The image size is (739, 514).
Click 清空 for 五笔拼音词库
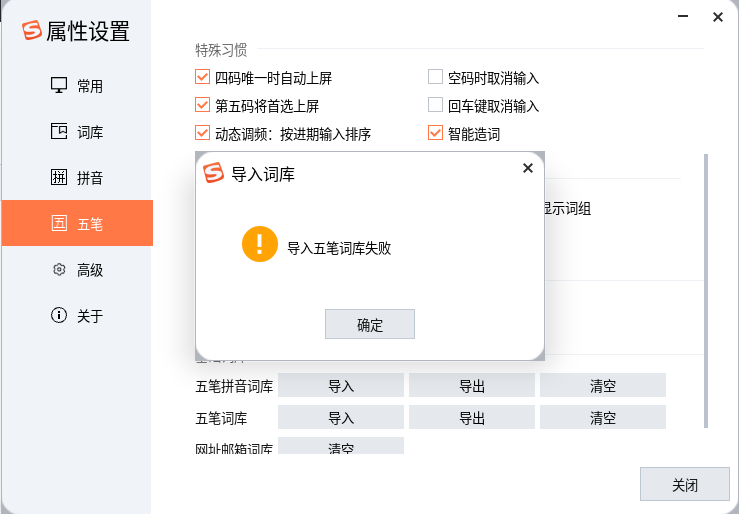[x=603, y=385]
